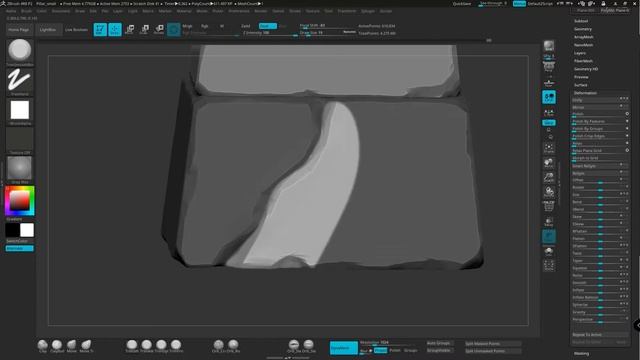
Task: Activate Edit mode button in top shelf
Action: [100, 29]
